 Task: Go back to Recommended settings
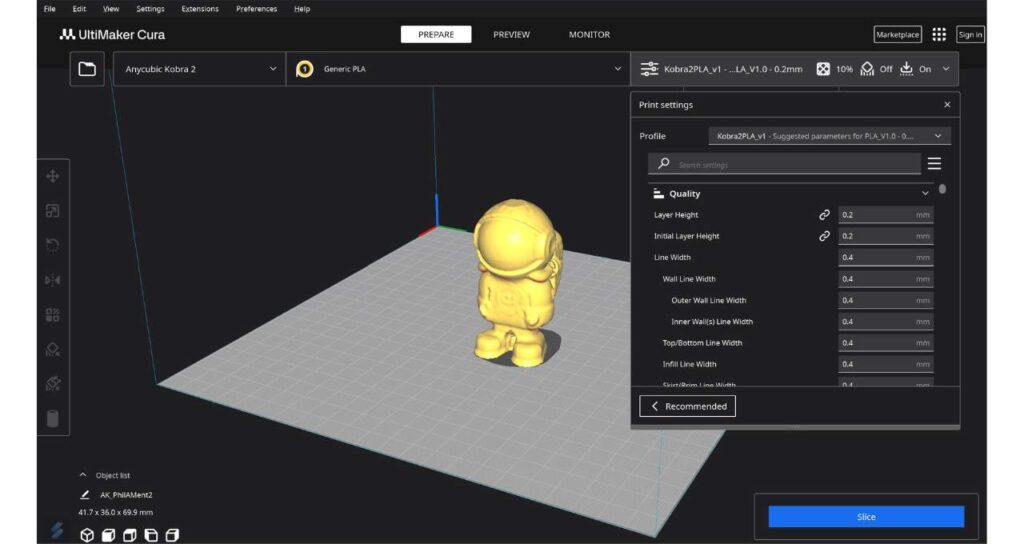pos(688,406)
